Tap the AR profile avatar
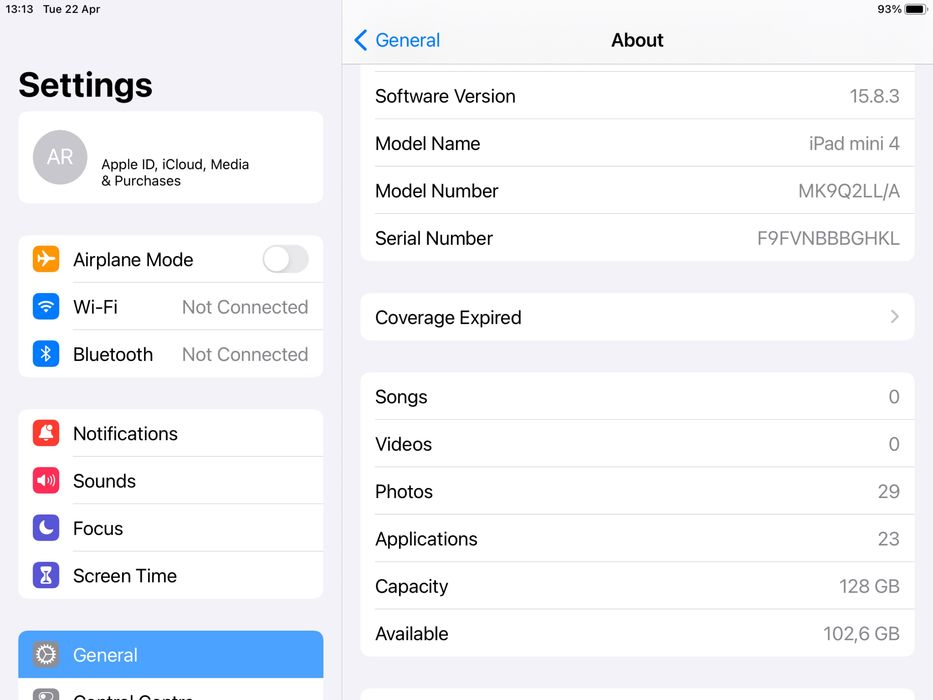Viewport: 933px width, 700px height. (60, 157)
